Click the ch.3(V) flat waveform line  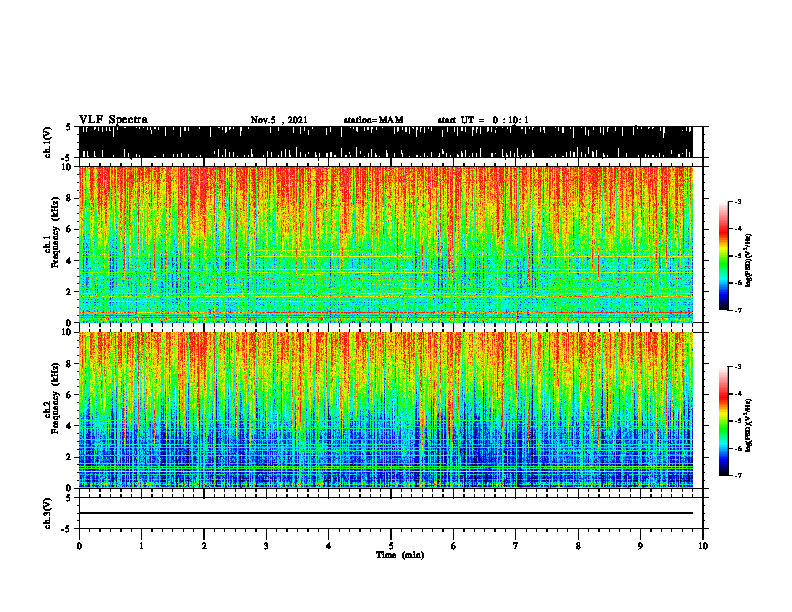pos(386,513)
